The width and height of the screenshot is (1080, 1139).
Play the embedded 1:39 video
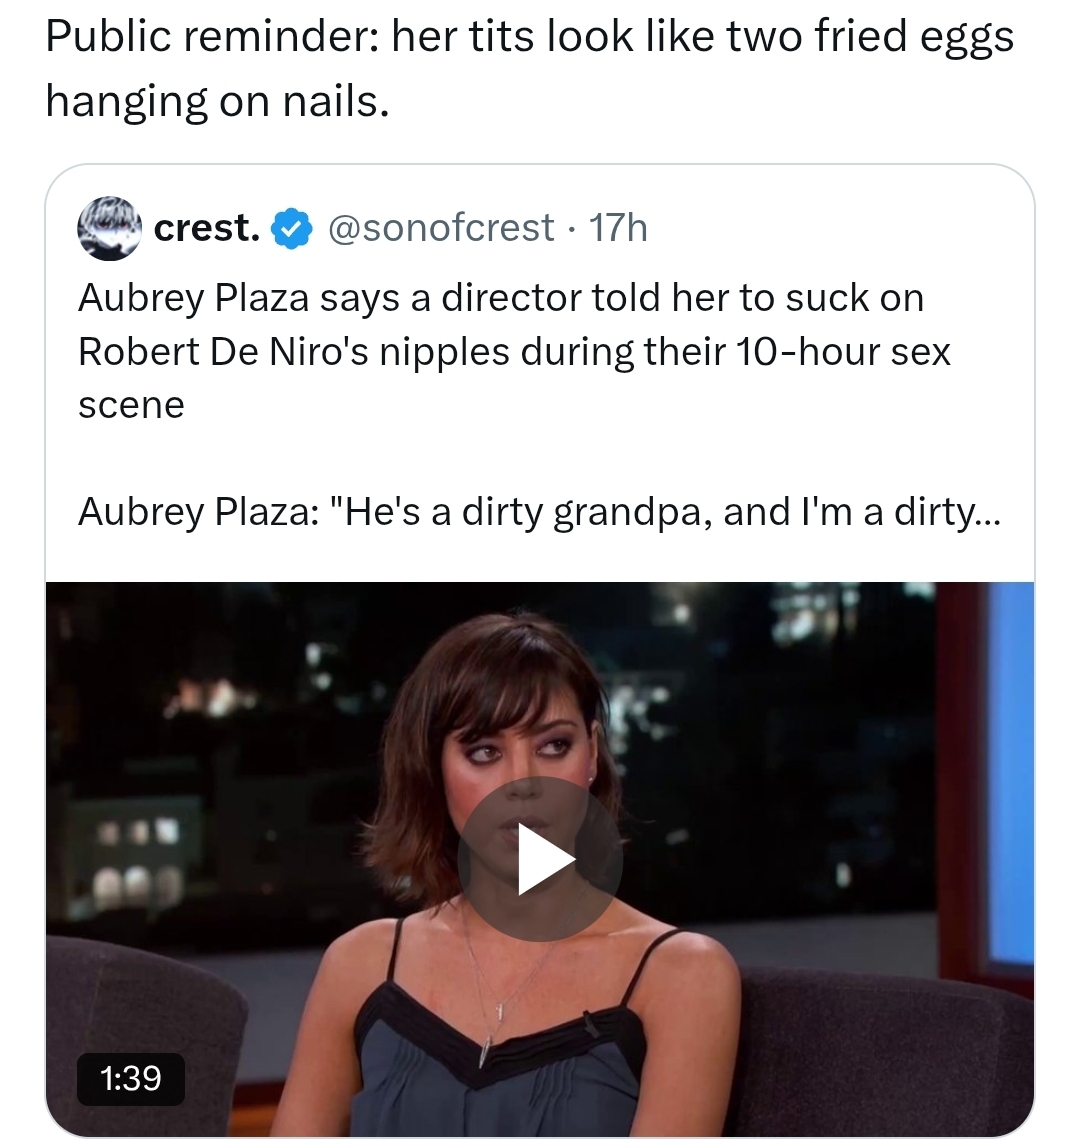pyautogui.click(x=540, y=858)
